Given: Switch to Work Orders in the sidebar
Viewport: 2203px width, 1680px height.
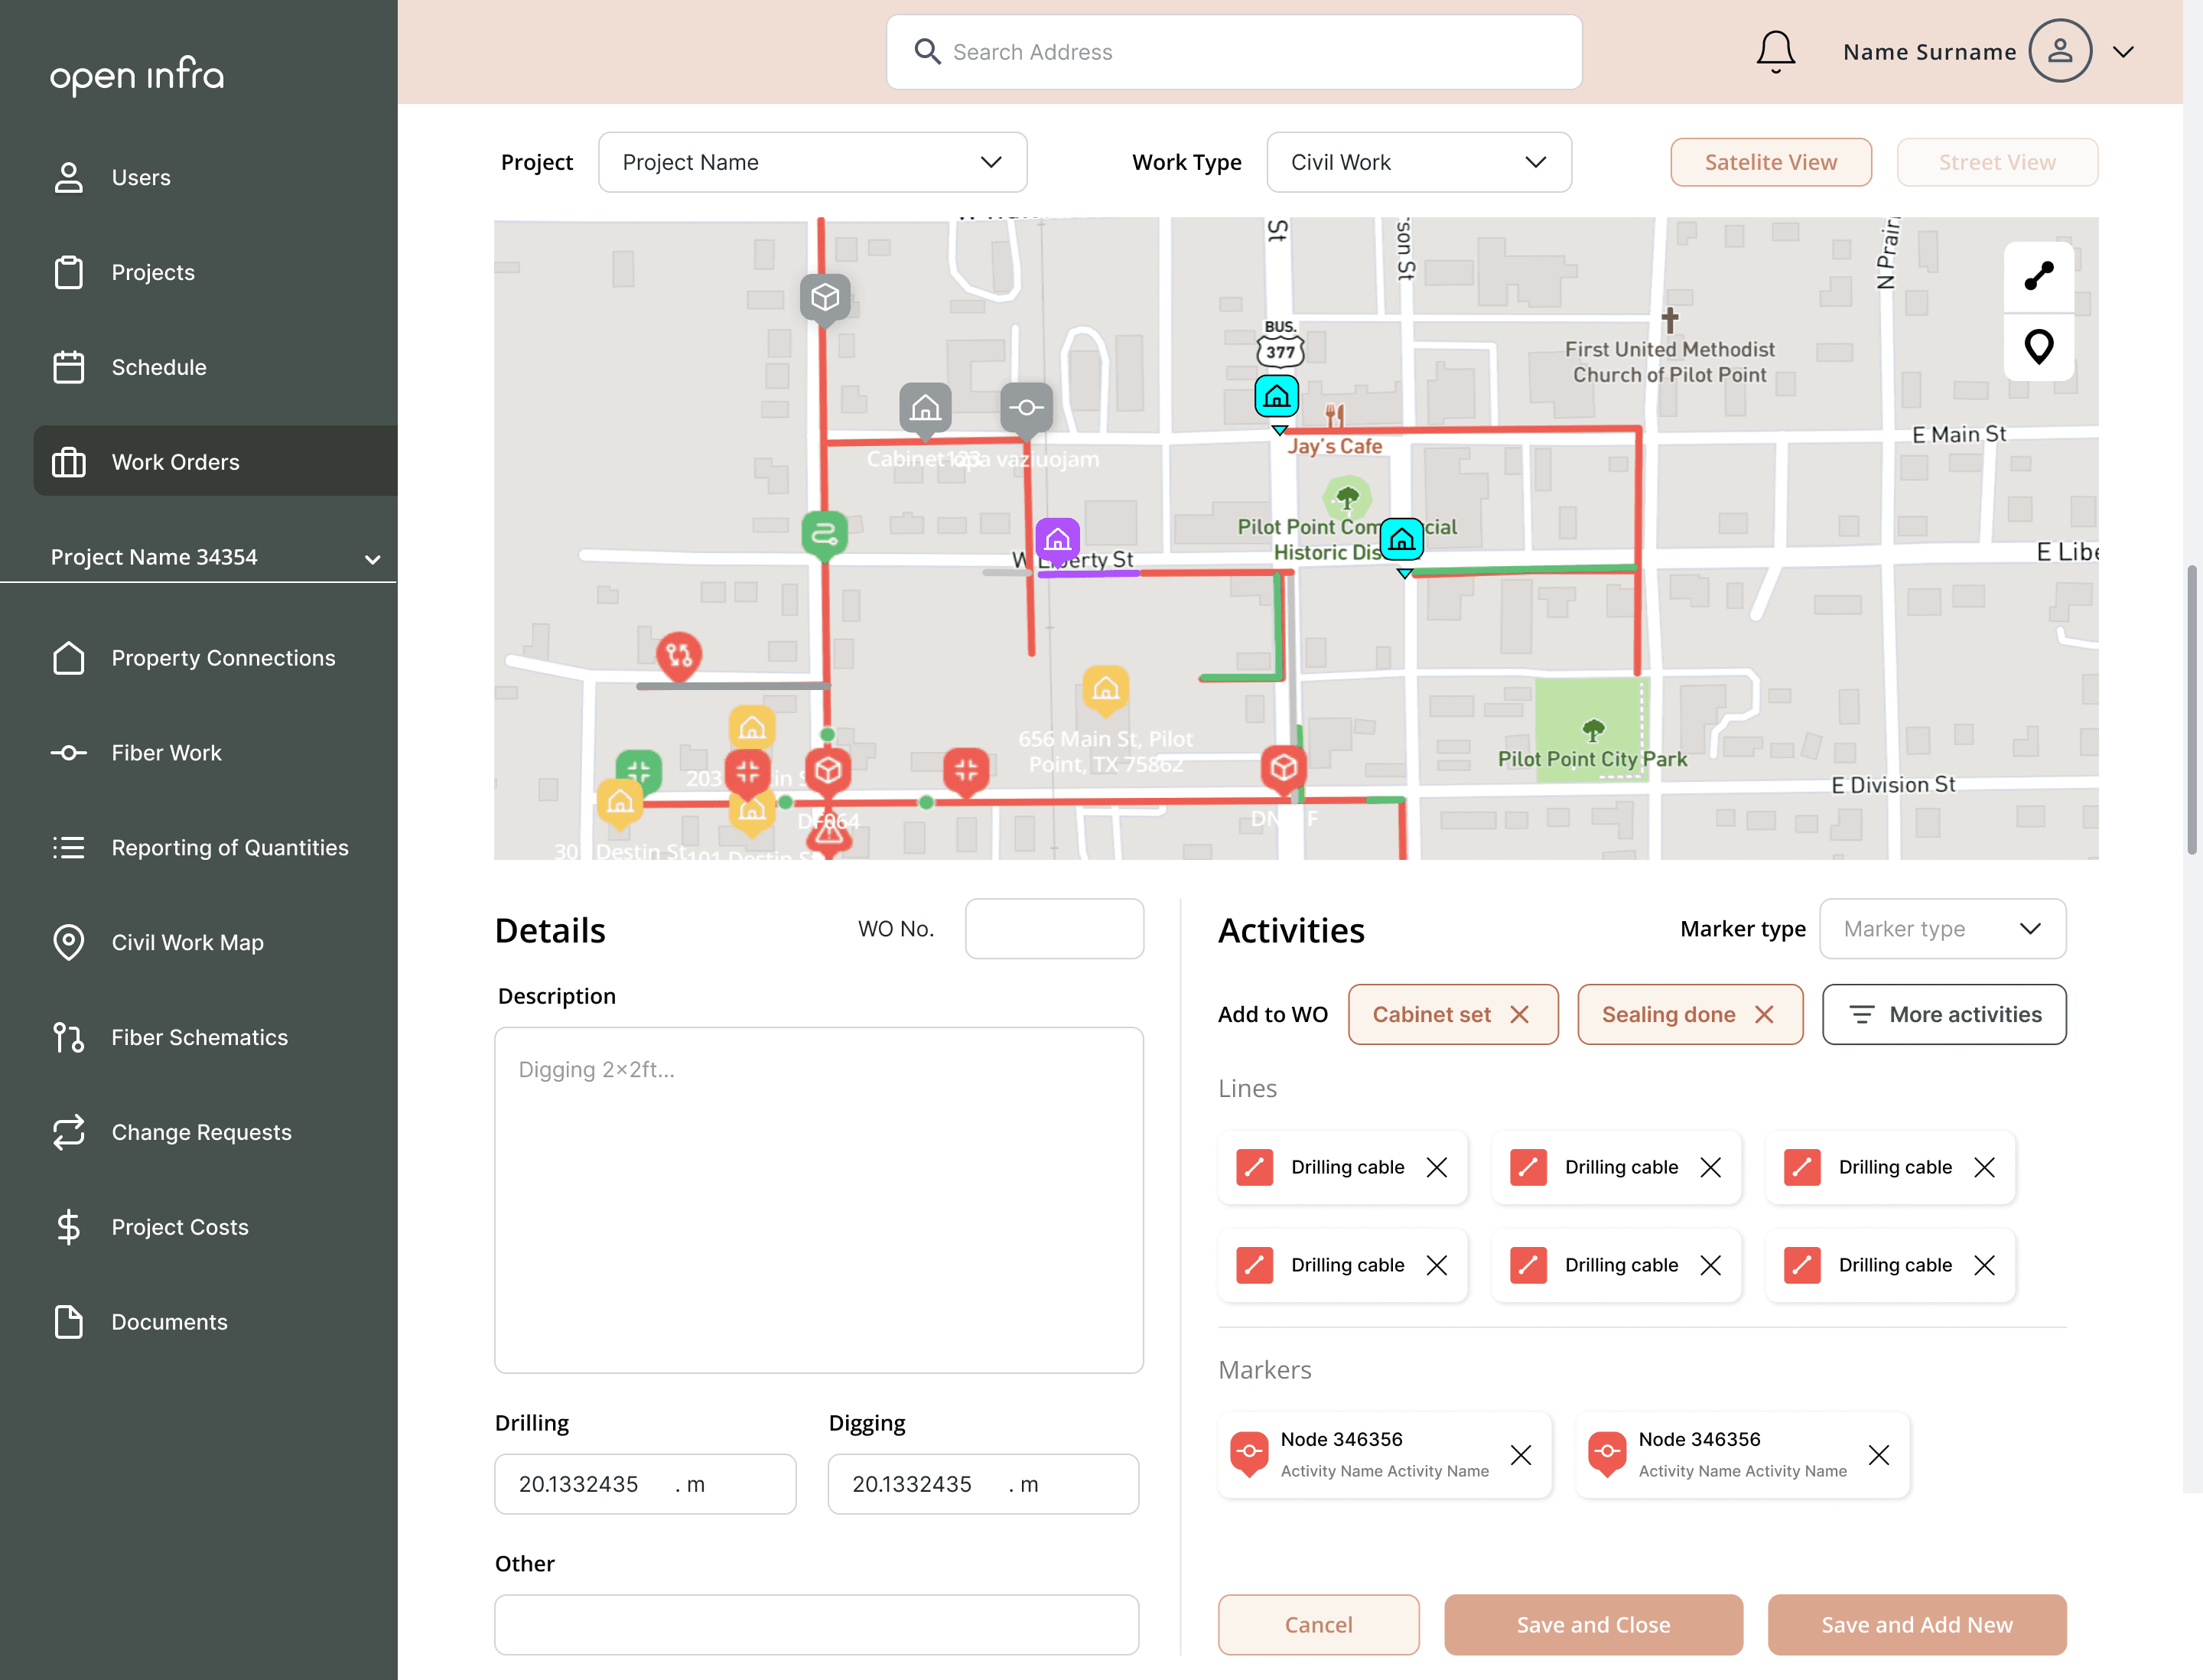Looking at the screenshot, I should [x=175, y=461].
